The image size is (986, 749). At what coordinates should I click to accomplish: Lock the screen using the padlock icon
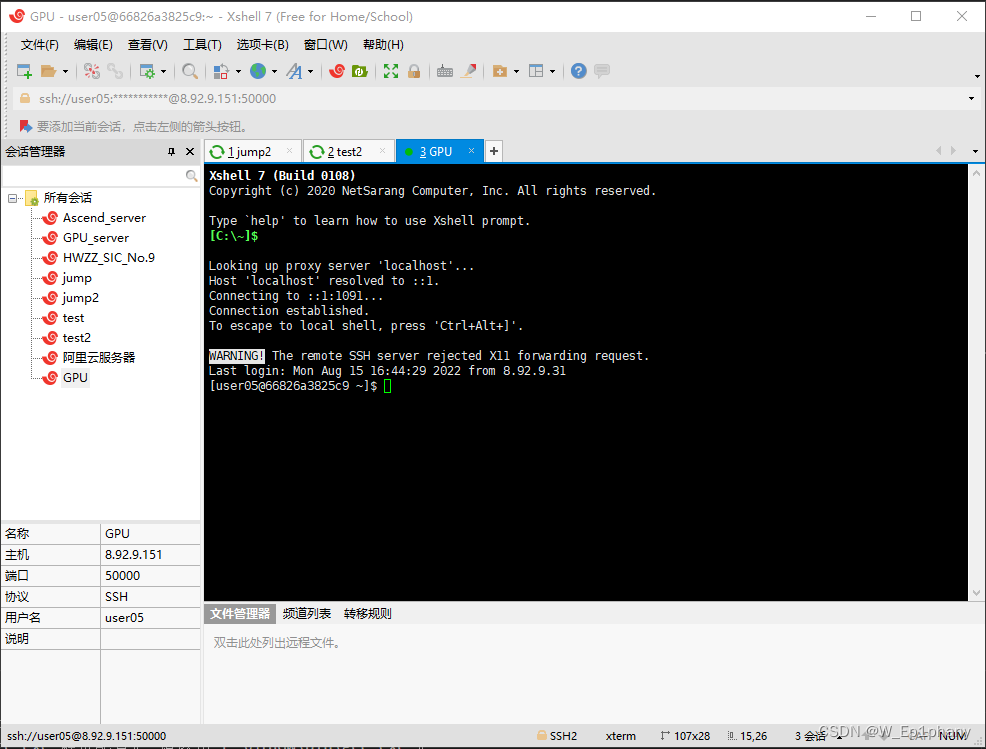pos(414,70)
